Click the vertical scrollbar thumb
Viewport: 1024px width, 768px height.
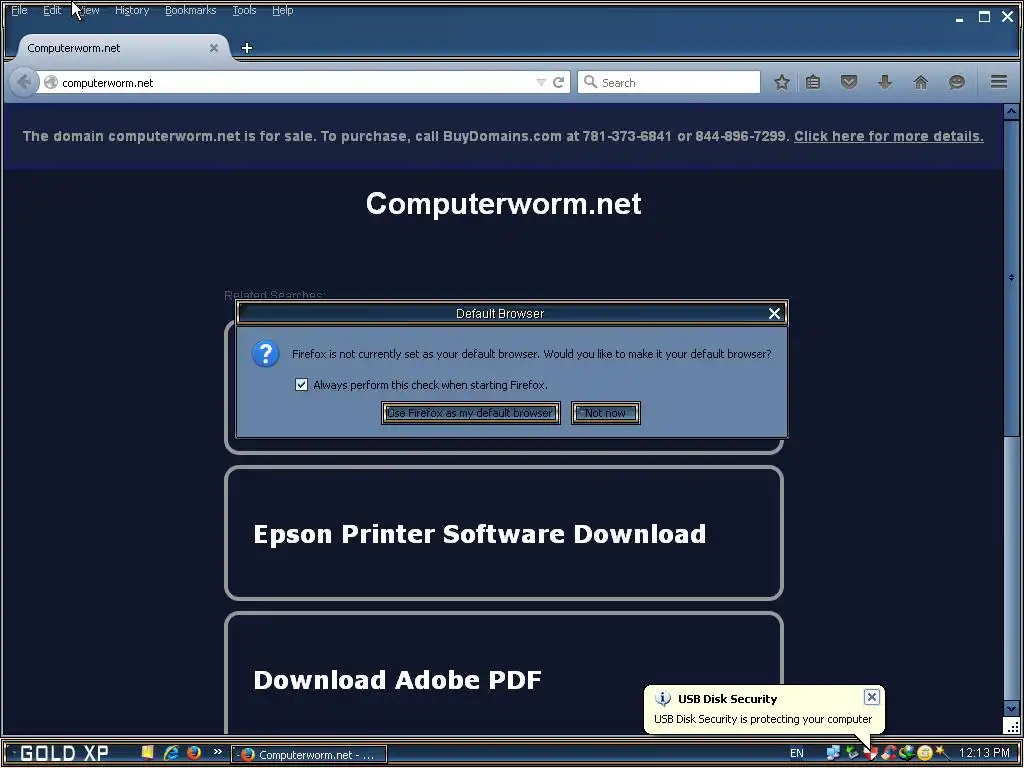tap(1011, 277)
